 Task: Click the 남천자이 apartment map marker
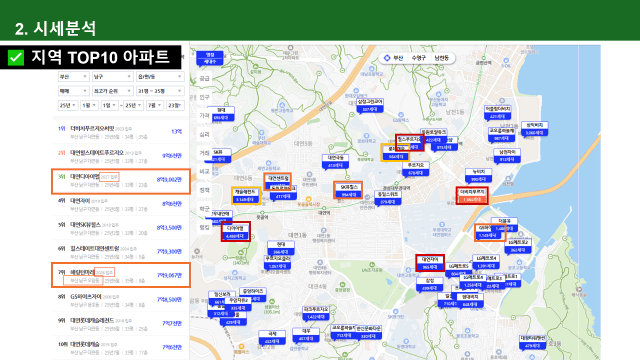coord(507,156)
